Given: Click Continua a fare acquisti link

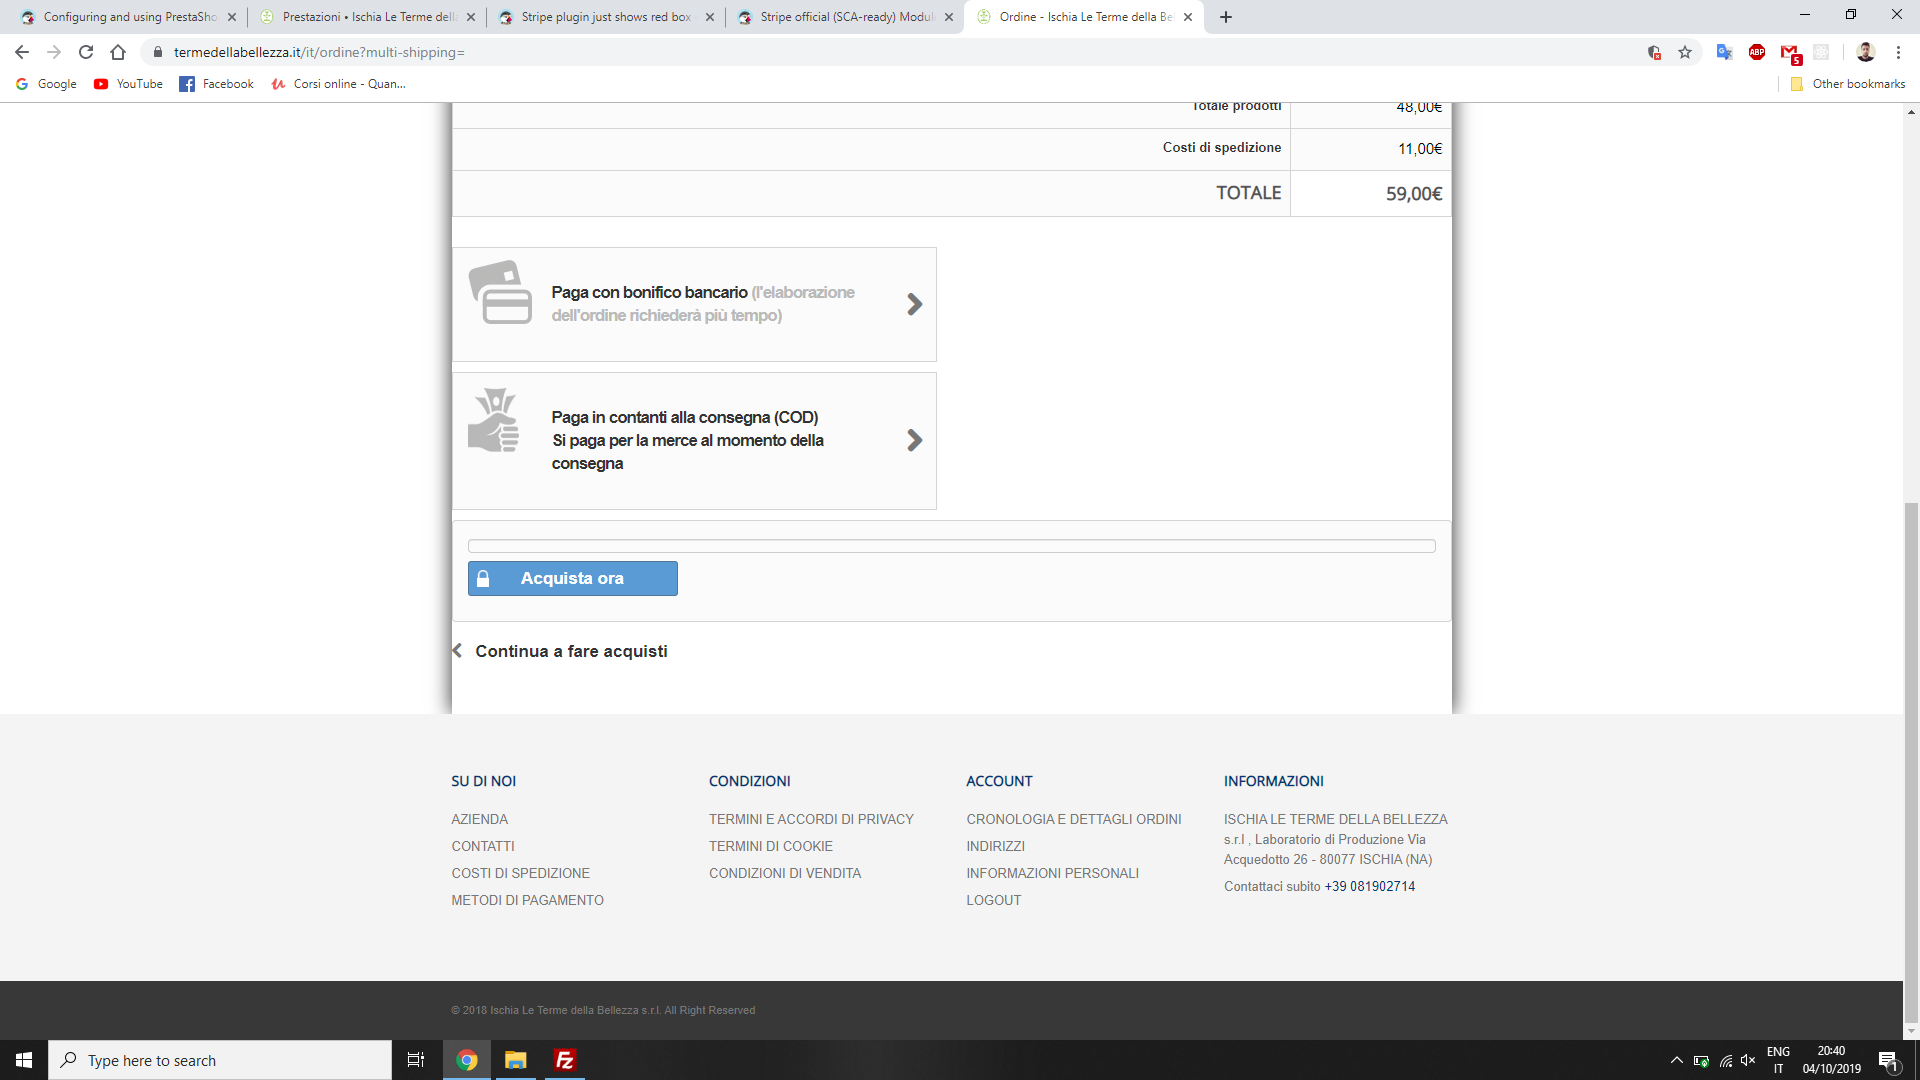Looking at the screenshot, I should pos(570,651).
